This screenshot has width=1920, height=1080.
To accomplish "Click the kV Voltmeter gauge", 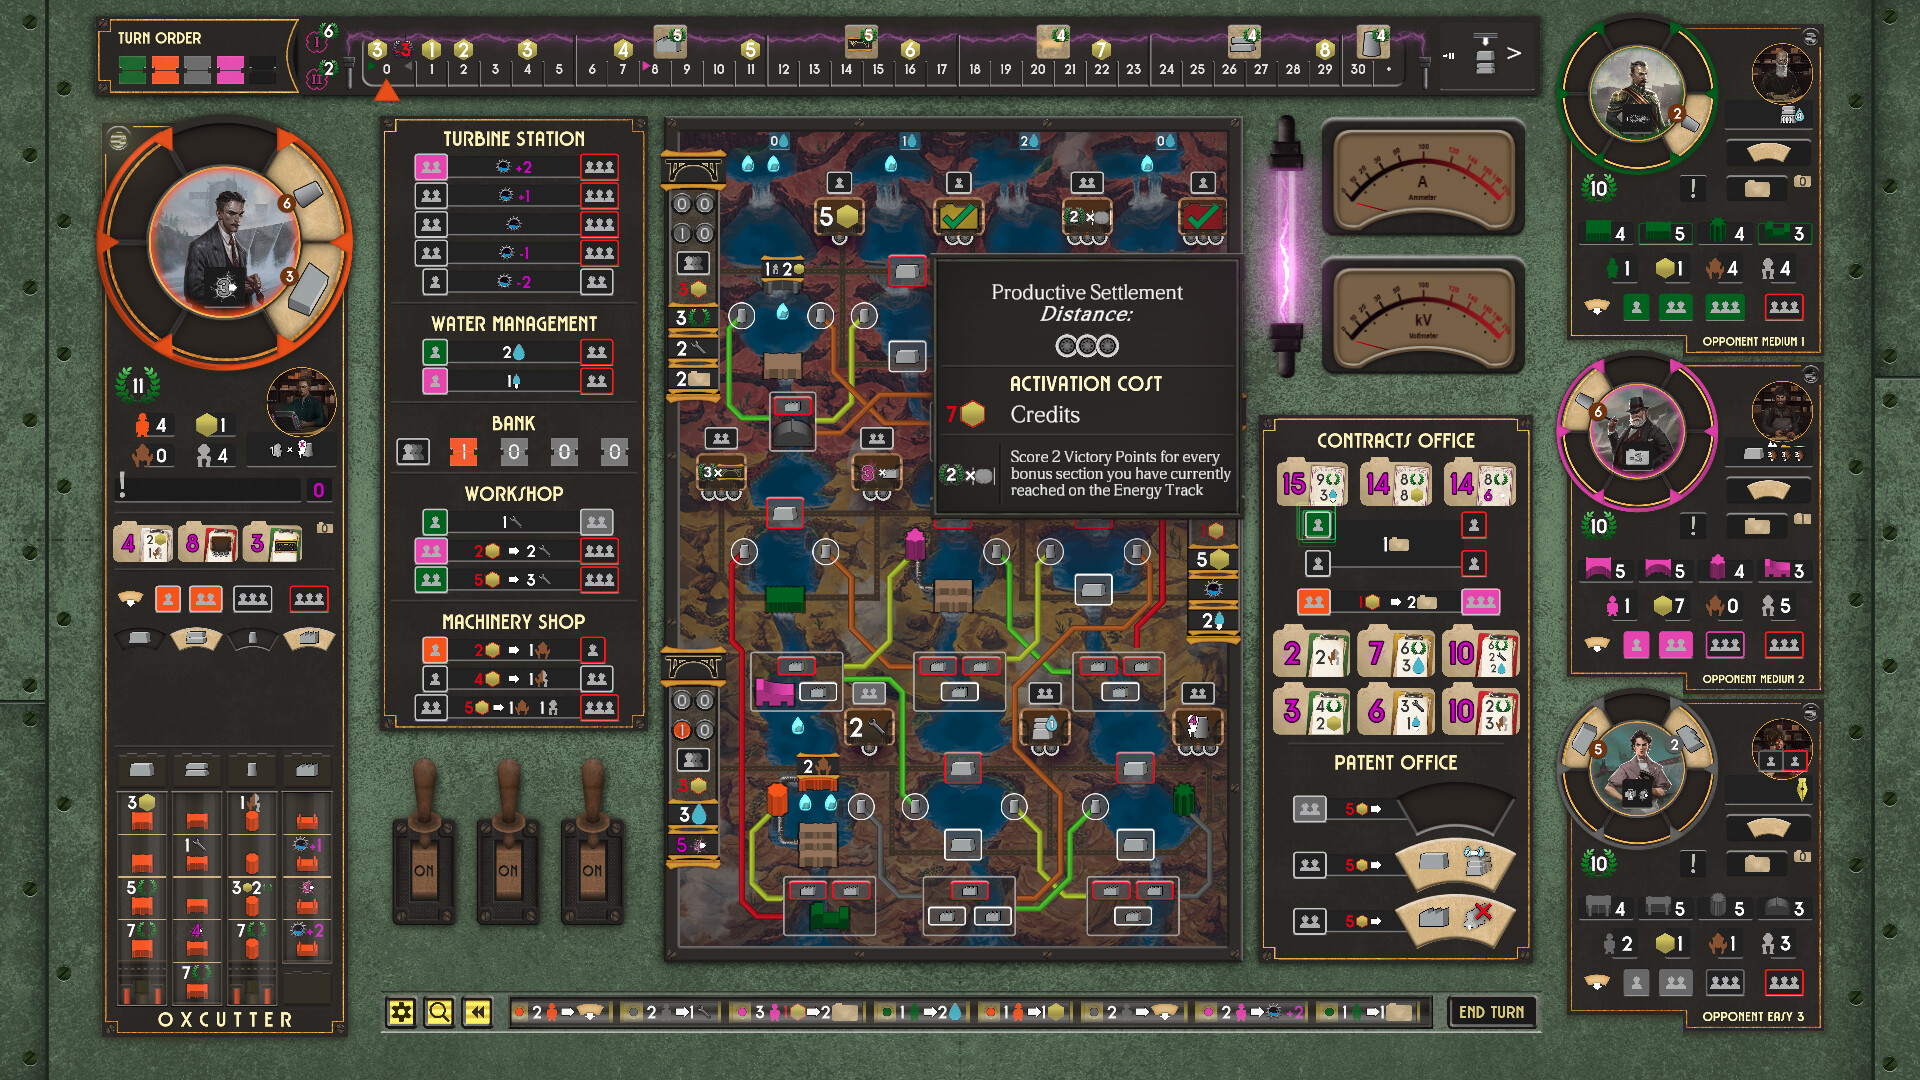I will (x=1422, y=316).
